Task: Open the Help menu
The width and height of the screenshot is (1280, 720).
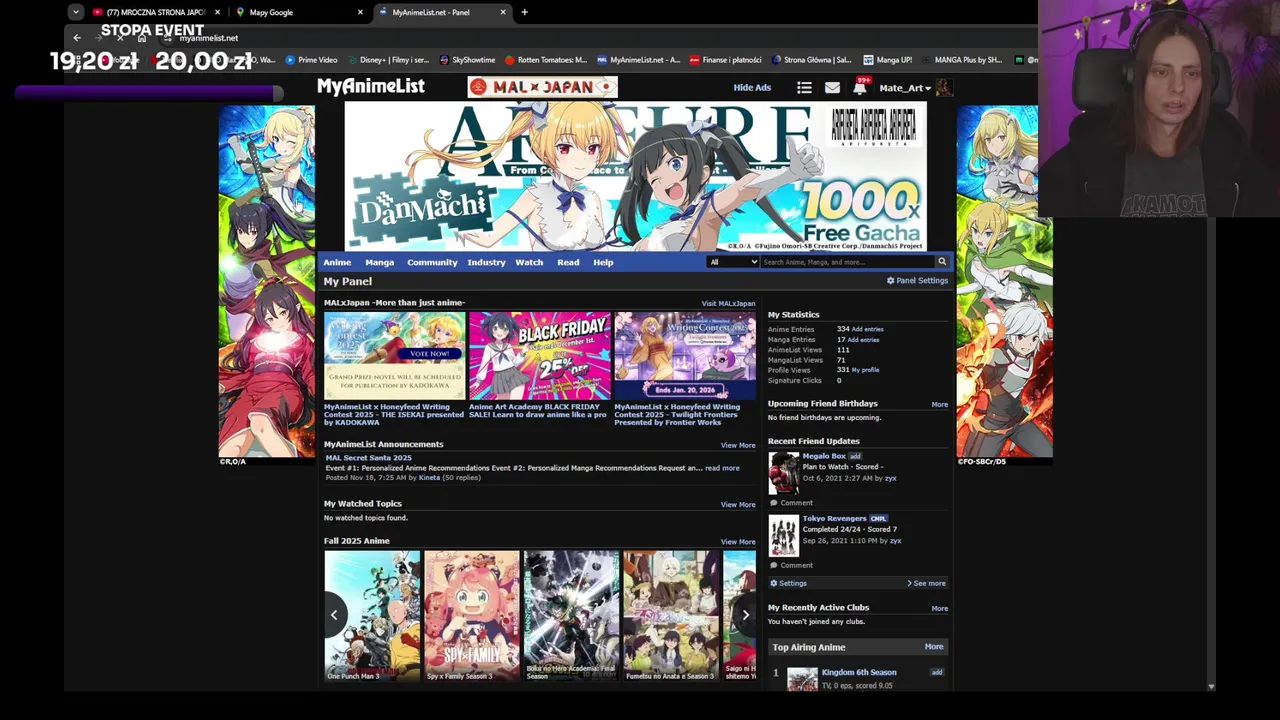Action: pyautogui.click(x=603, y=262)
